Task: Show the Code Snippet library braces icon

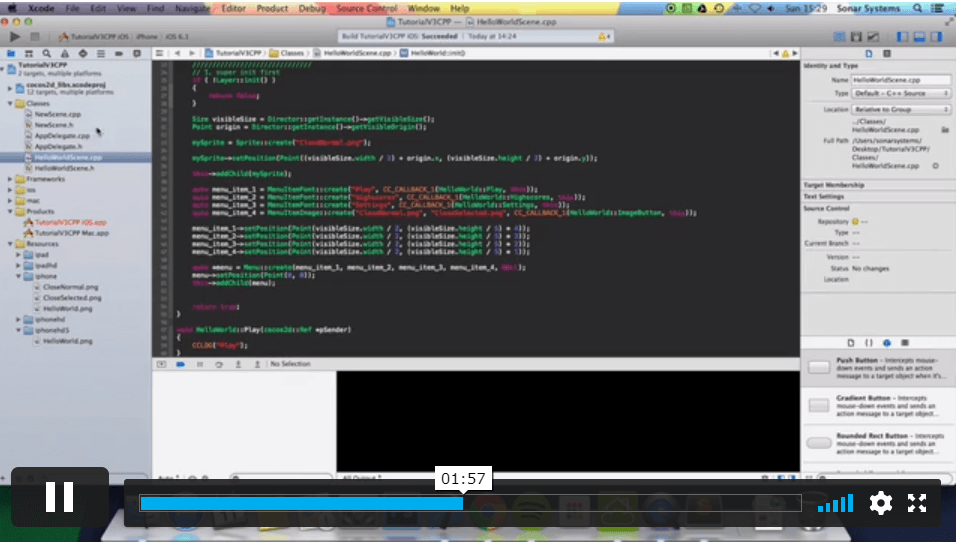Action: pyautogui.click(x=869, y=343)
